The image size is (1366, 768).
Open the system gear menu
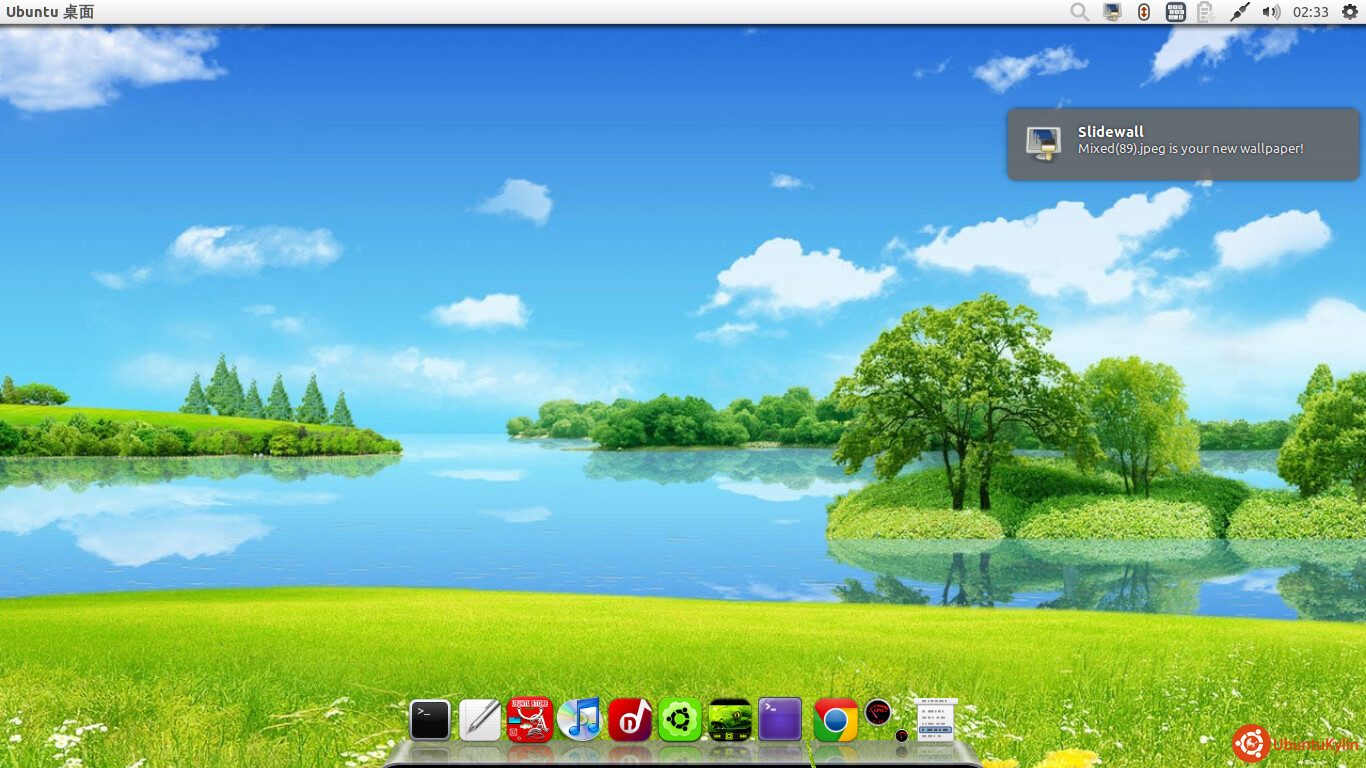pos(1350,12)
